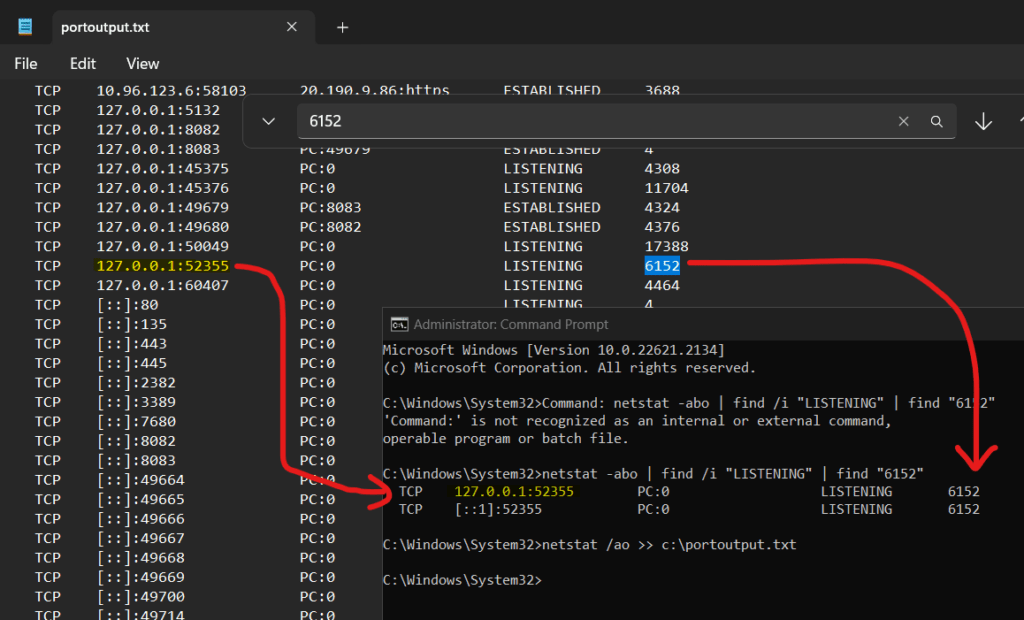
Task: Select highlighted address 127.0.0.1:52355 in Notepad
Action: point(163,266)
